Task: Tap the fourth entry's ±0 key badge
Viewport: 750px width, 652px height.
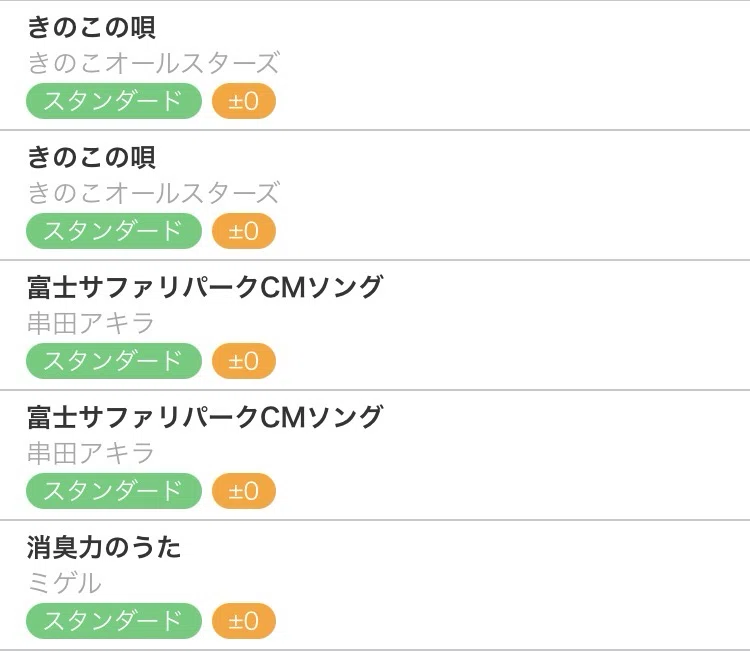Action: pyautogui.click(x=244, y=491)
